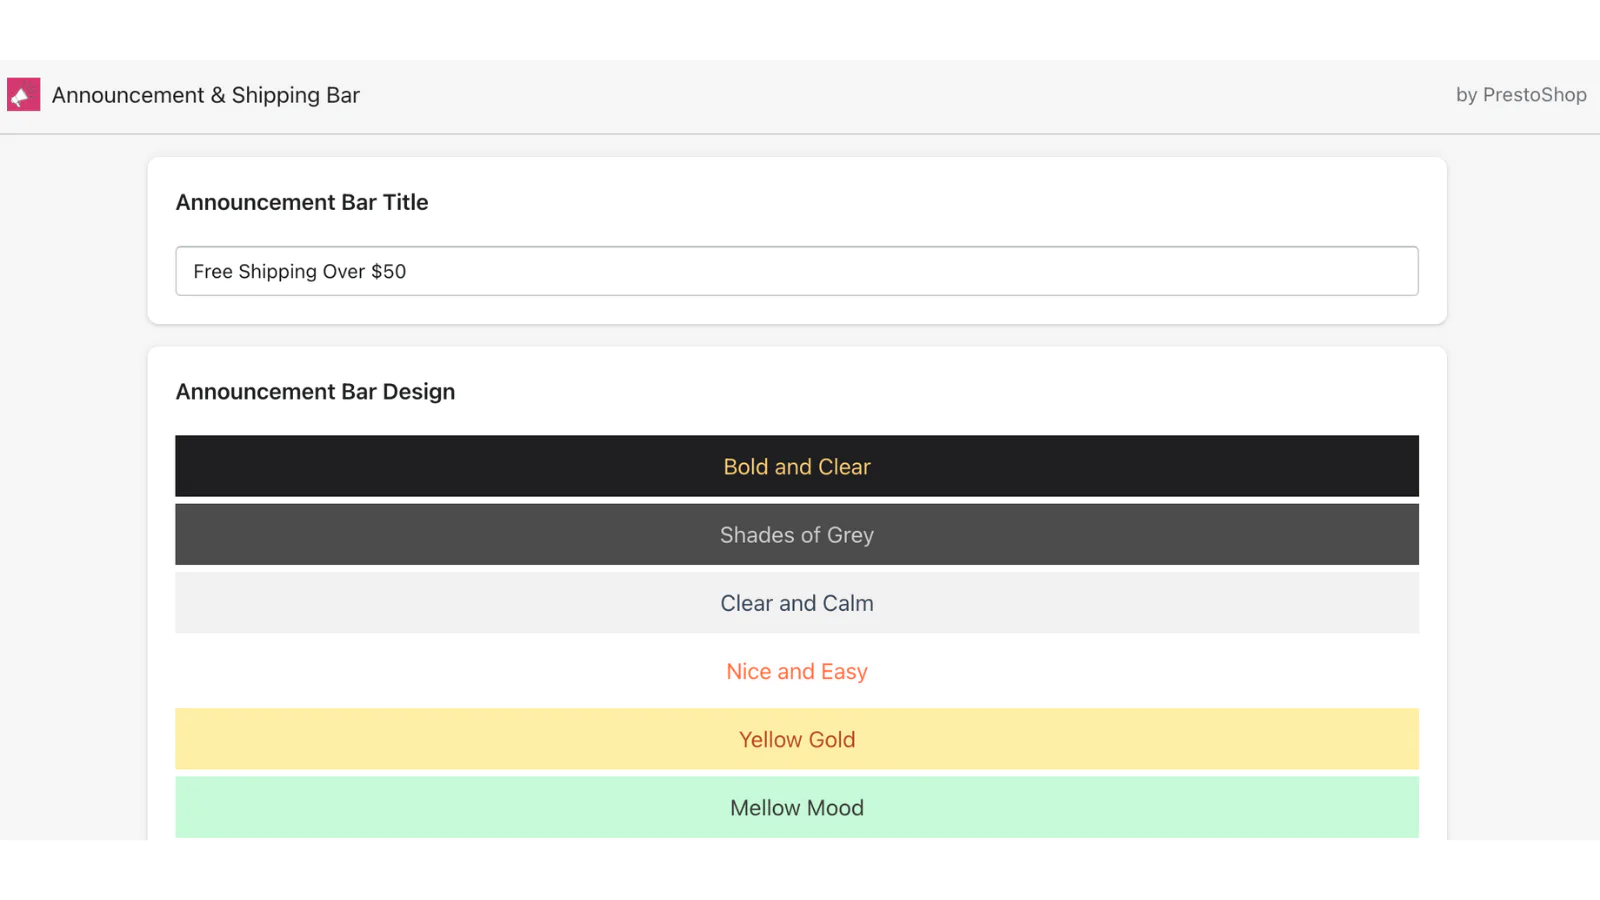The height and width of the screenshot is (900, 1600).
Task: Choose the Shades of Grey design
Action: (x=797, y=535)
